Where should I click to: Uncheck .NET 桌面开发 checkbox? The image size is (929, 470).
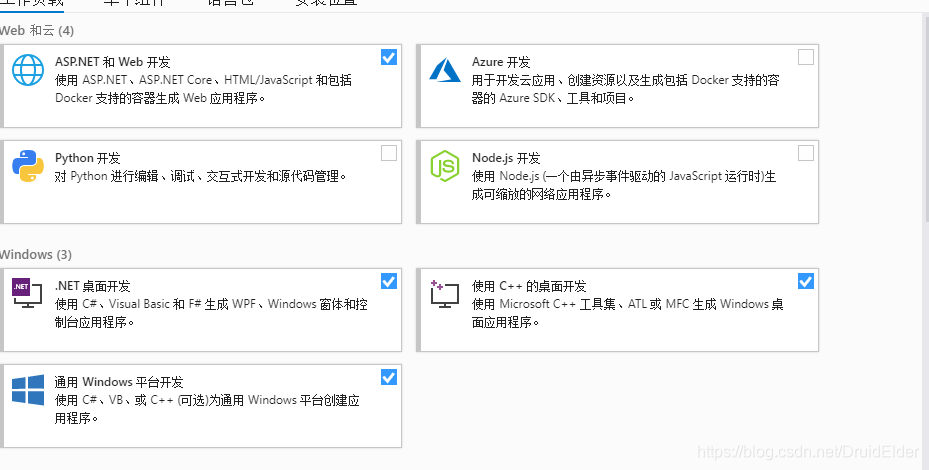point(389,281)
